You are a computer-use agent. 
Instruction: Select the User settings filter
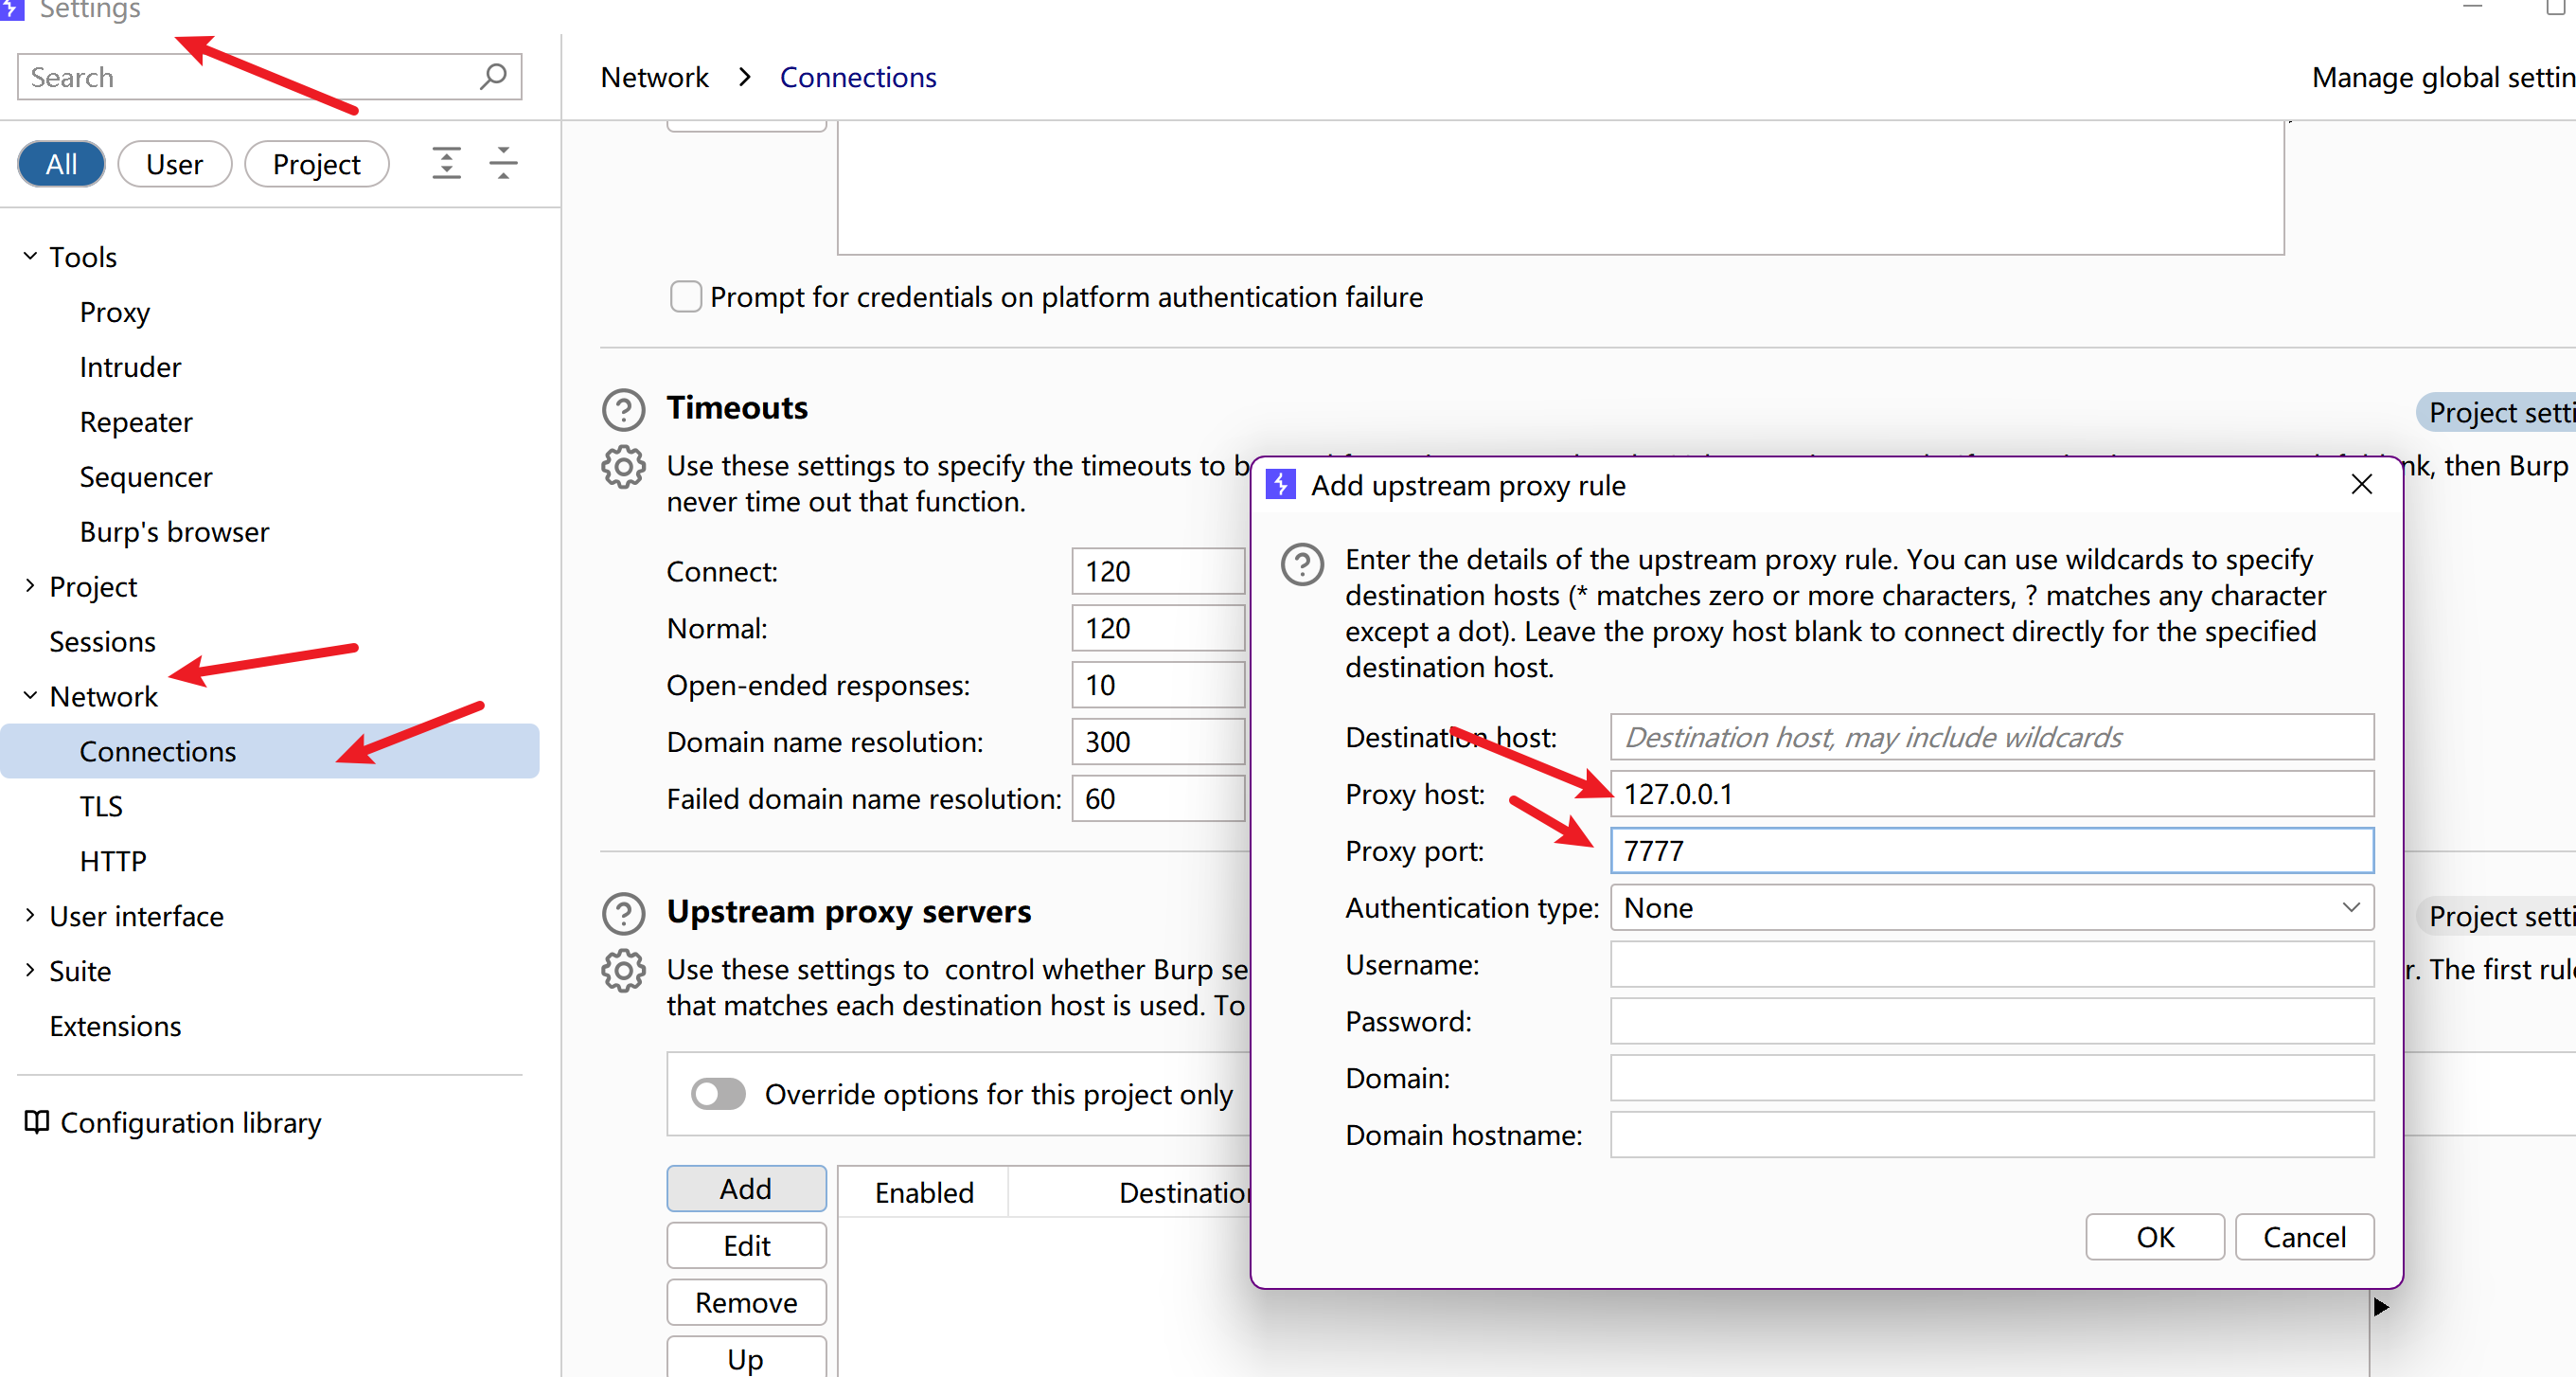click(x=174, y=164)
